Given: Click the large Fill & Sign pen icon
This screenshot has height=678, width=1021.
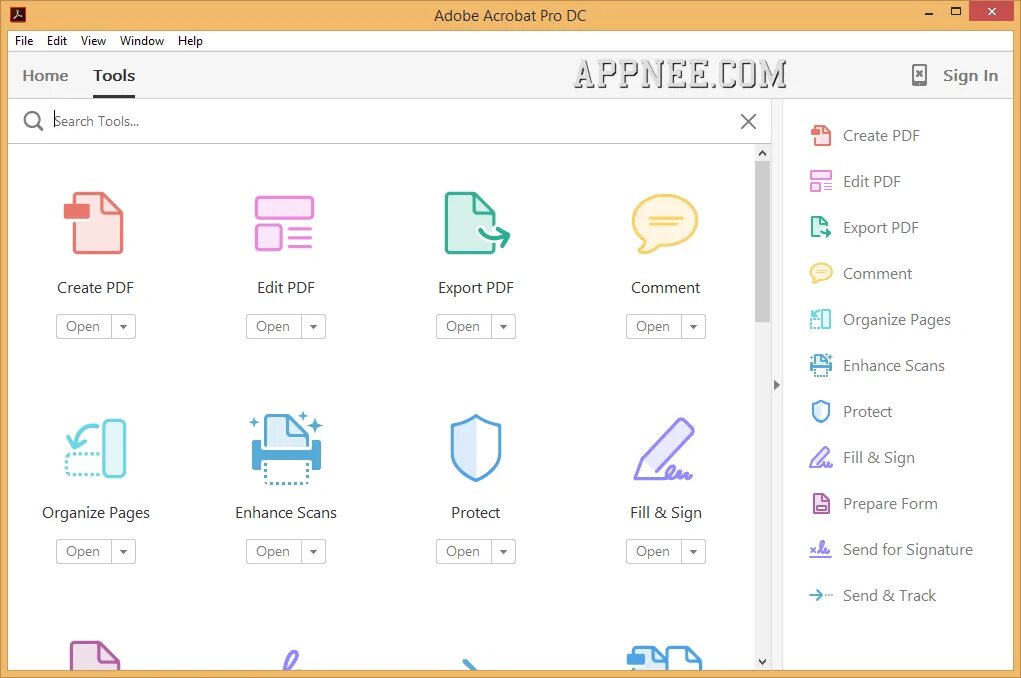Looking at the screenshot, I should coord(664,449).
